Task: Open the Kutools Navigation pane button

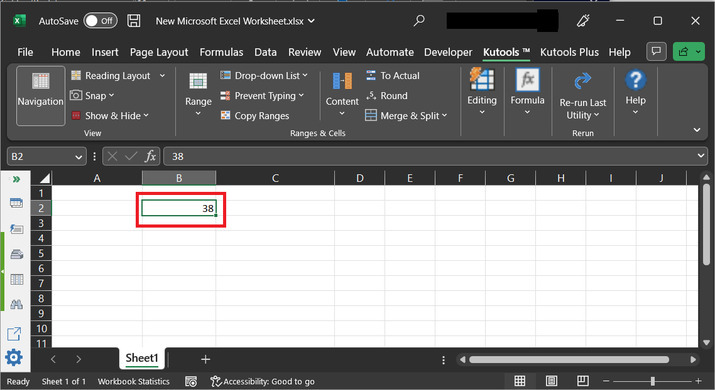Action: 41,96
